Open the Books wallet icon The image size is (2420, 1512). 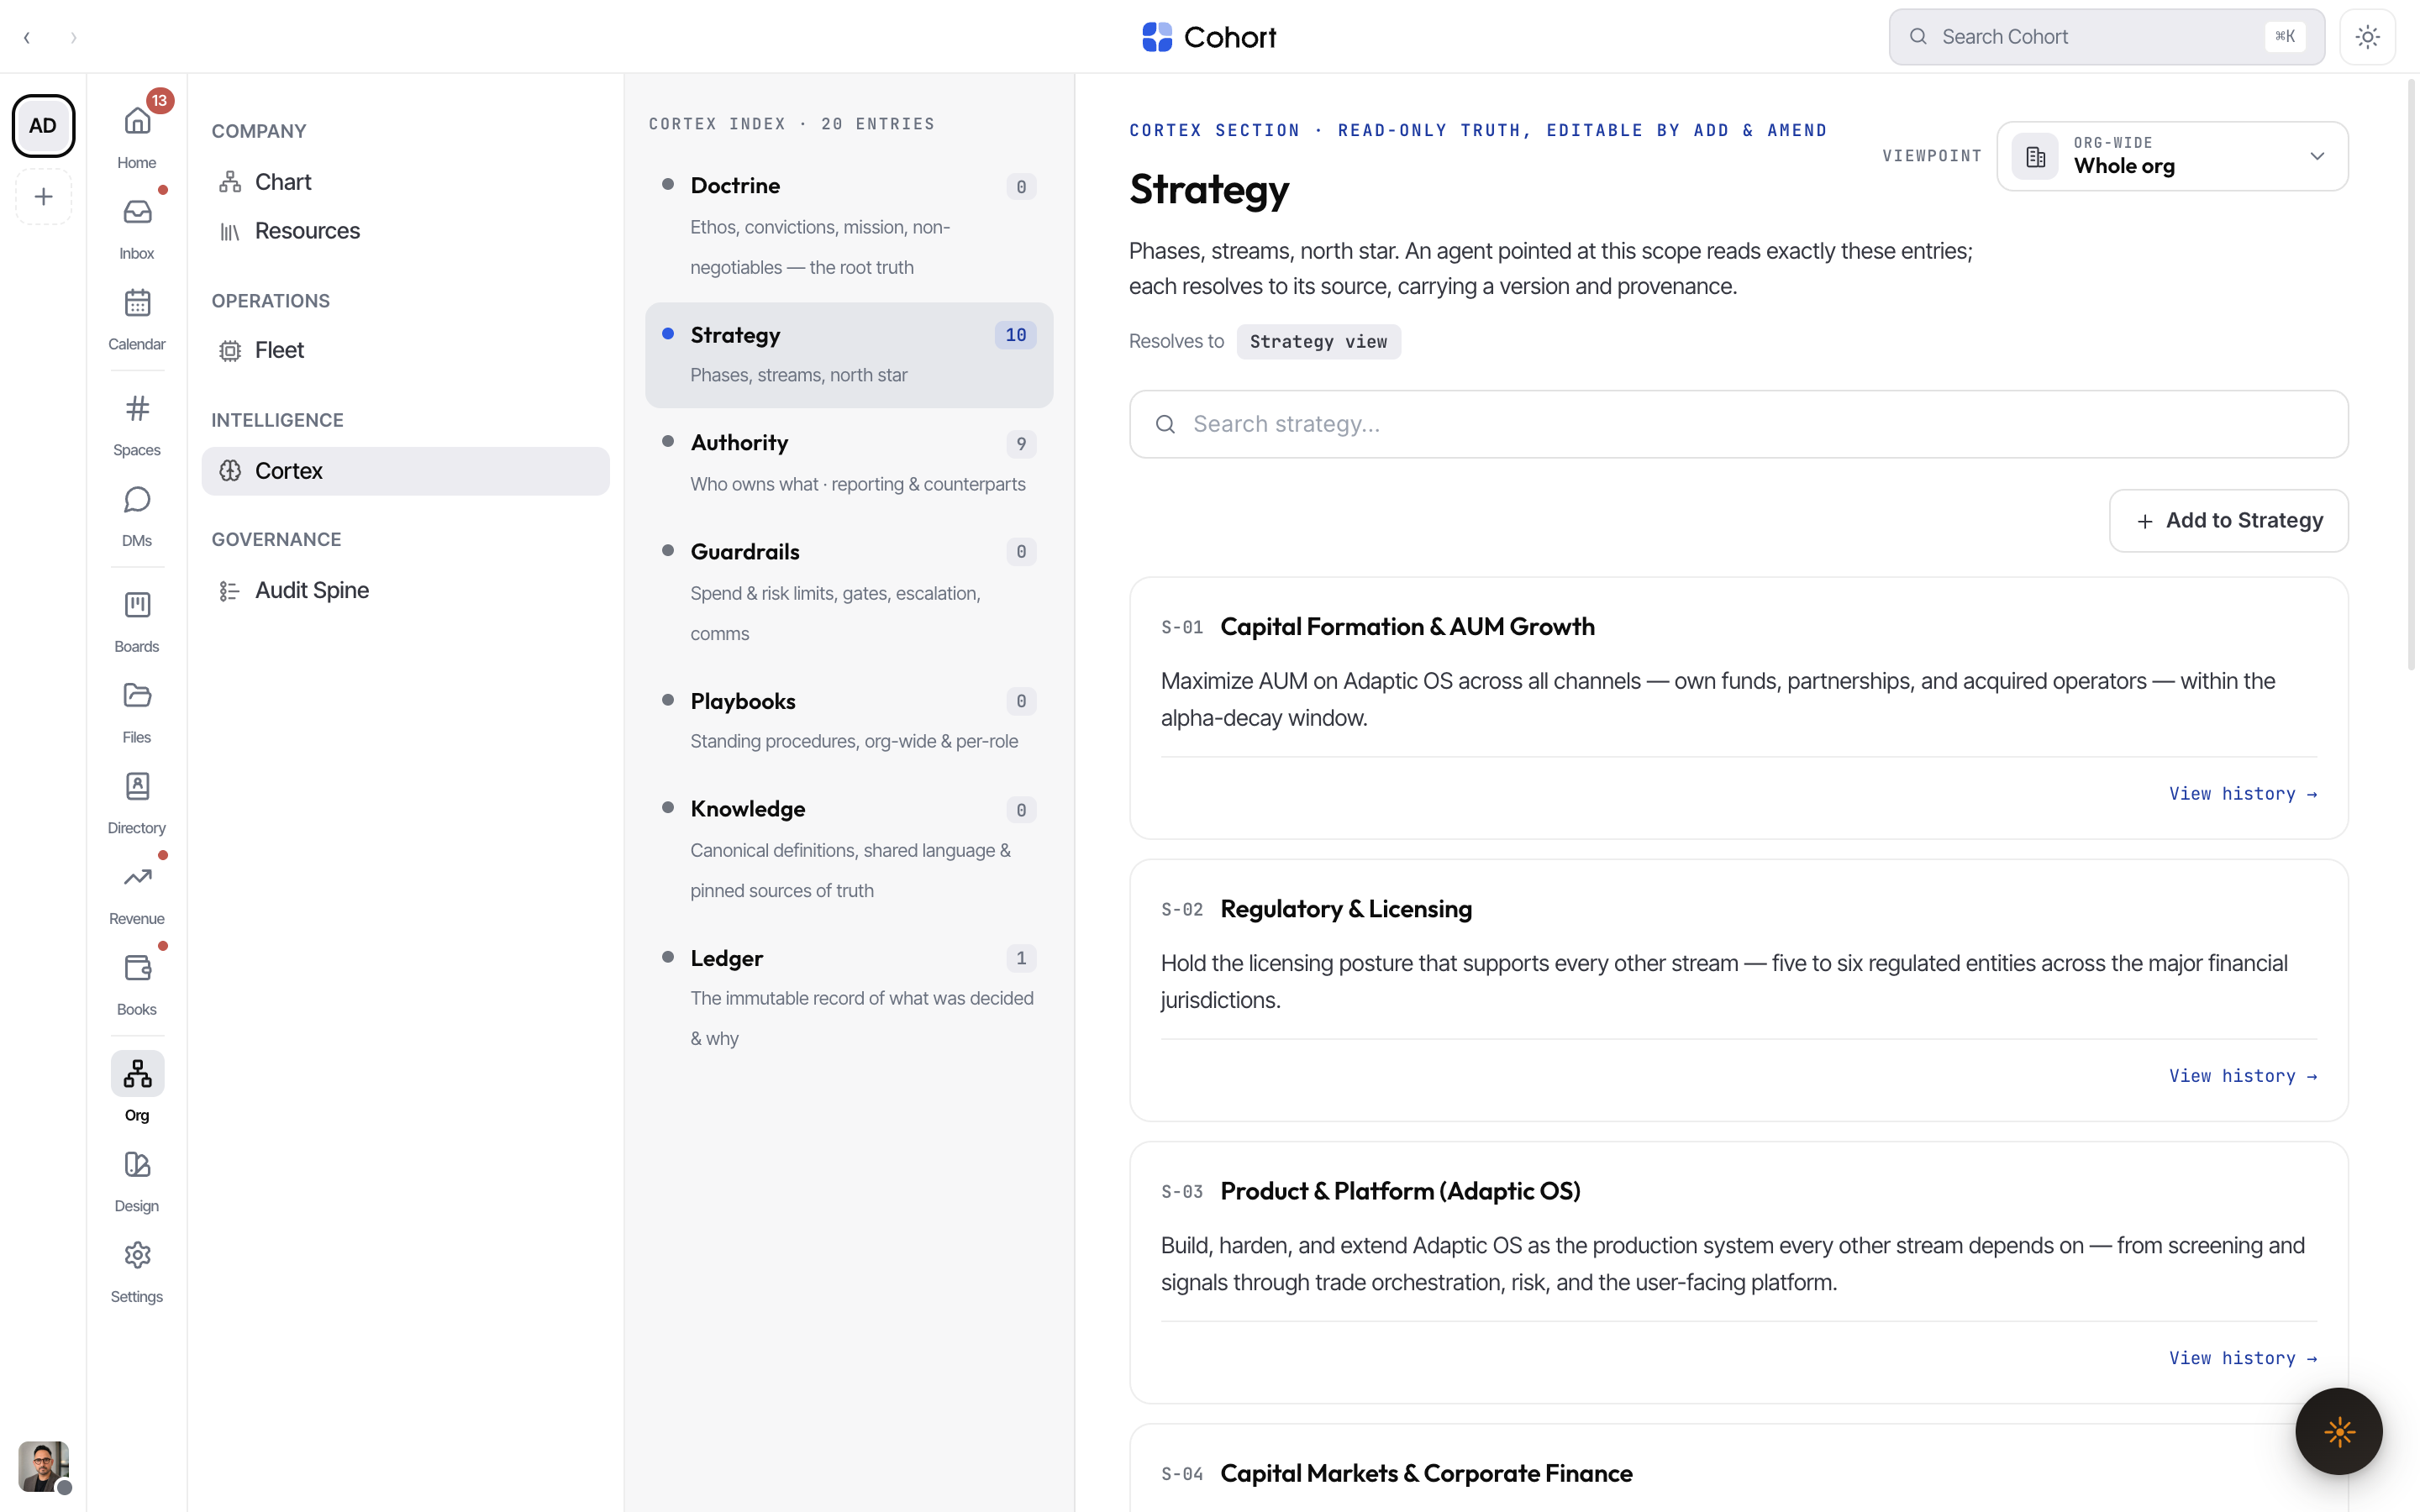pos(137,968)
